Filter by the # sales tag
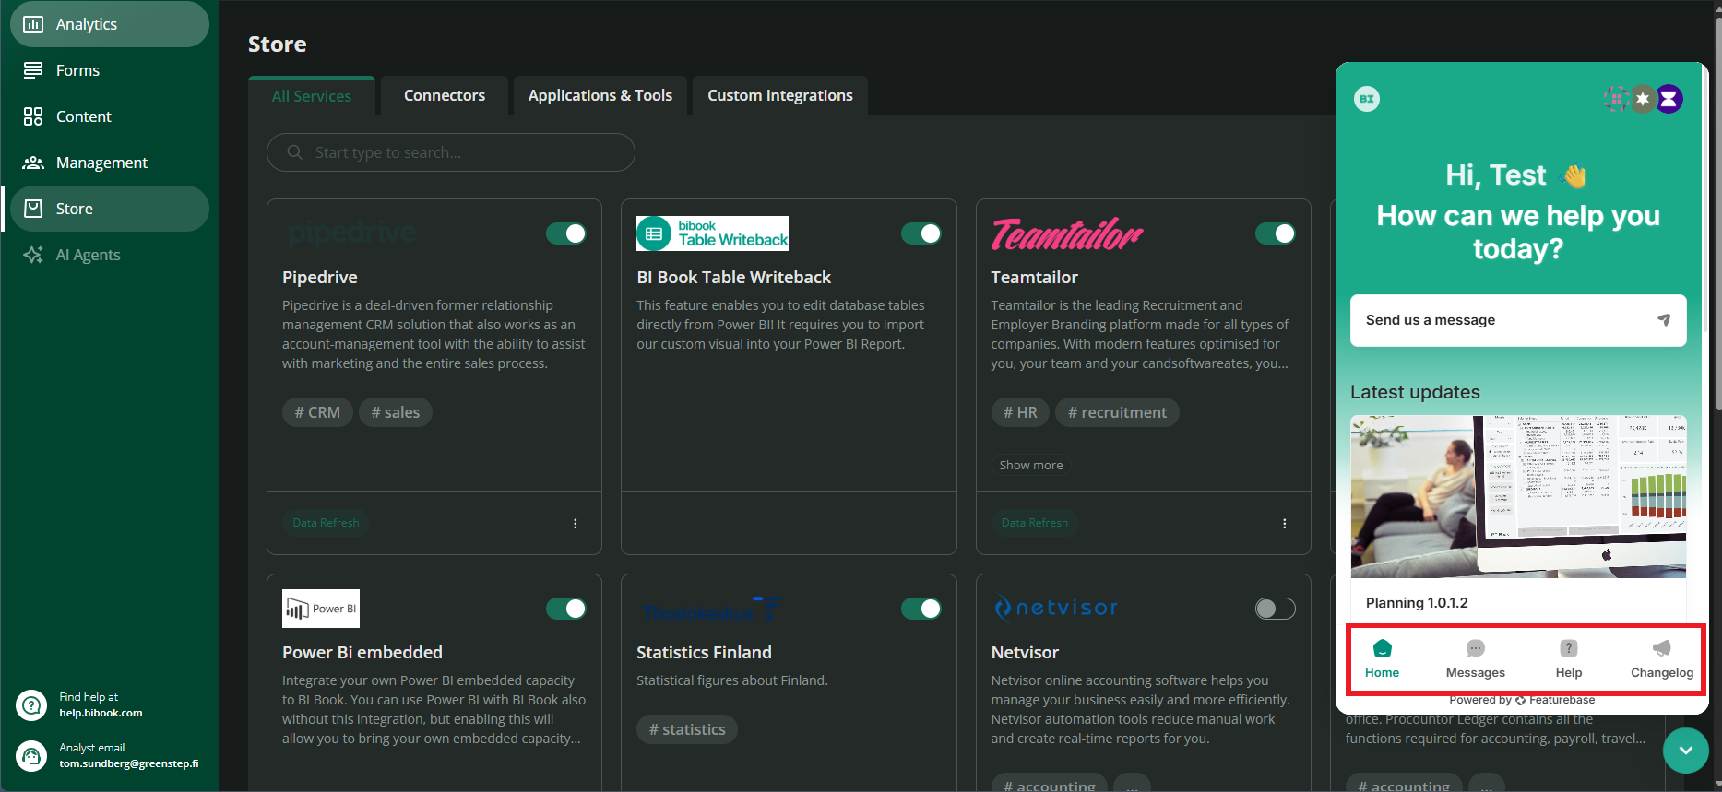This screenshot has height=792, width=1722. pyautogui.click(x=396, y=412)
